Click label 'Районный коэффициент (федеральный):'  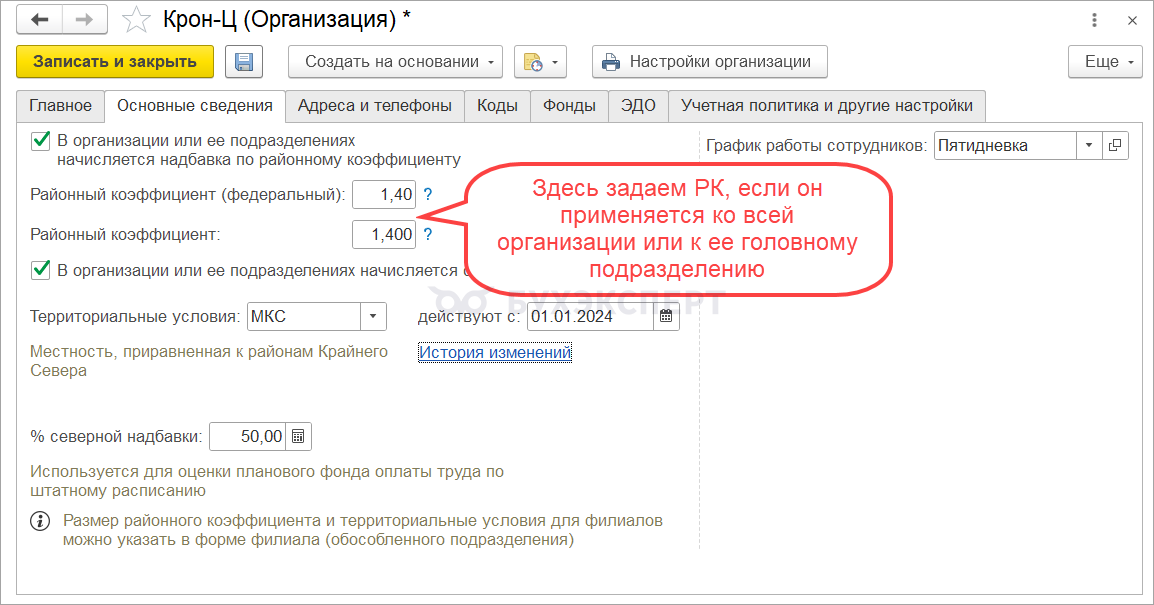pyautogui.click(x=188, y=195)
